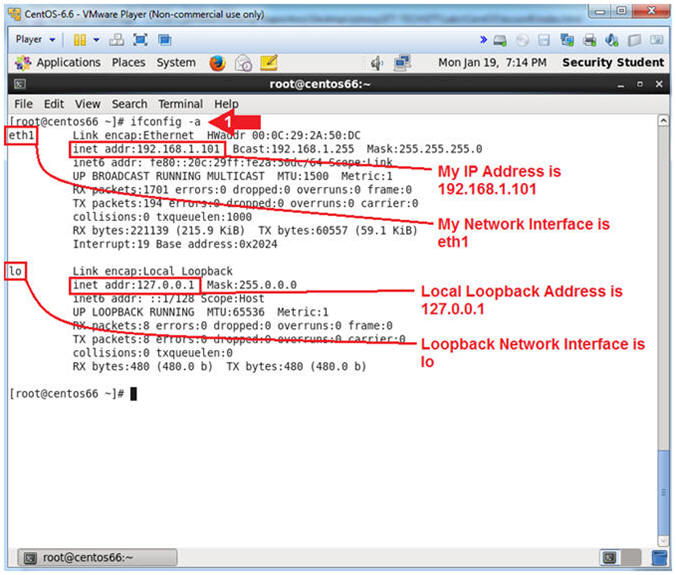Image resolution: width=676 pixels, height=575 pixels.
Task: Expand the VMware devices chevron
Action: (483, 40)
